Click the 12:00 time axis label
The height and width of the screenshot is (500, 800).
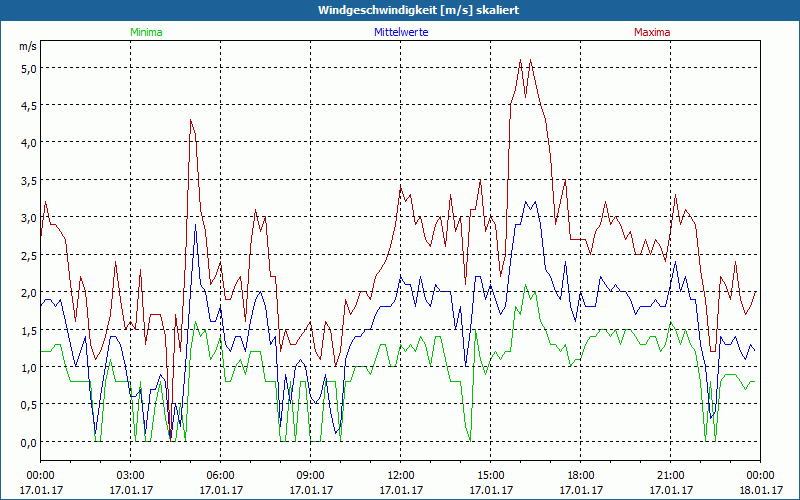(x=401, y=476)
